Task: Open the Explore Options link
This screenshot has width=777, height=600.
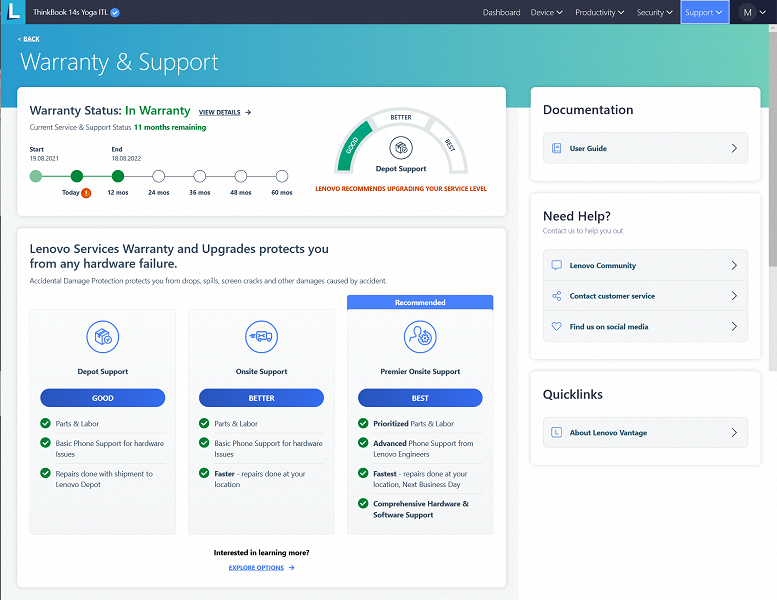Action: (256, 568)
